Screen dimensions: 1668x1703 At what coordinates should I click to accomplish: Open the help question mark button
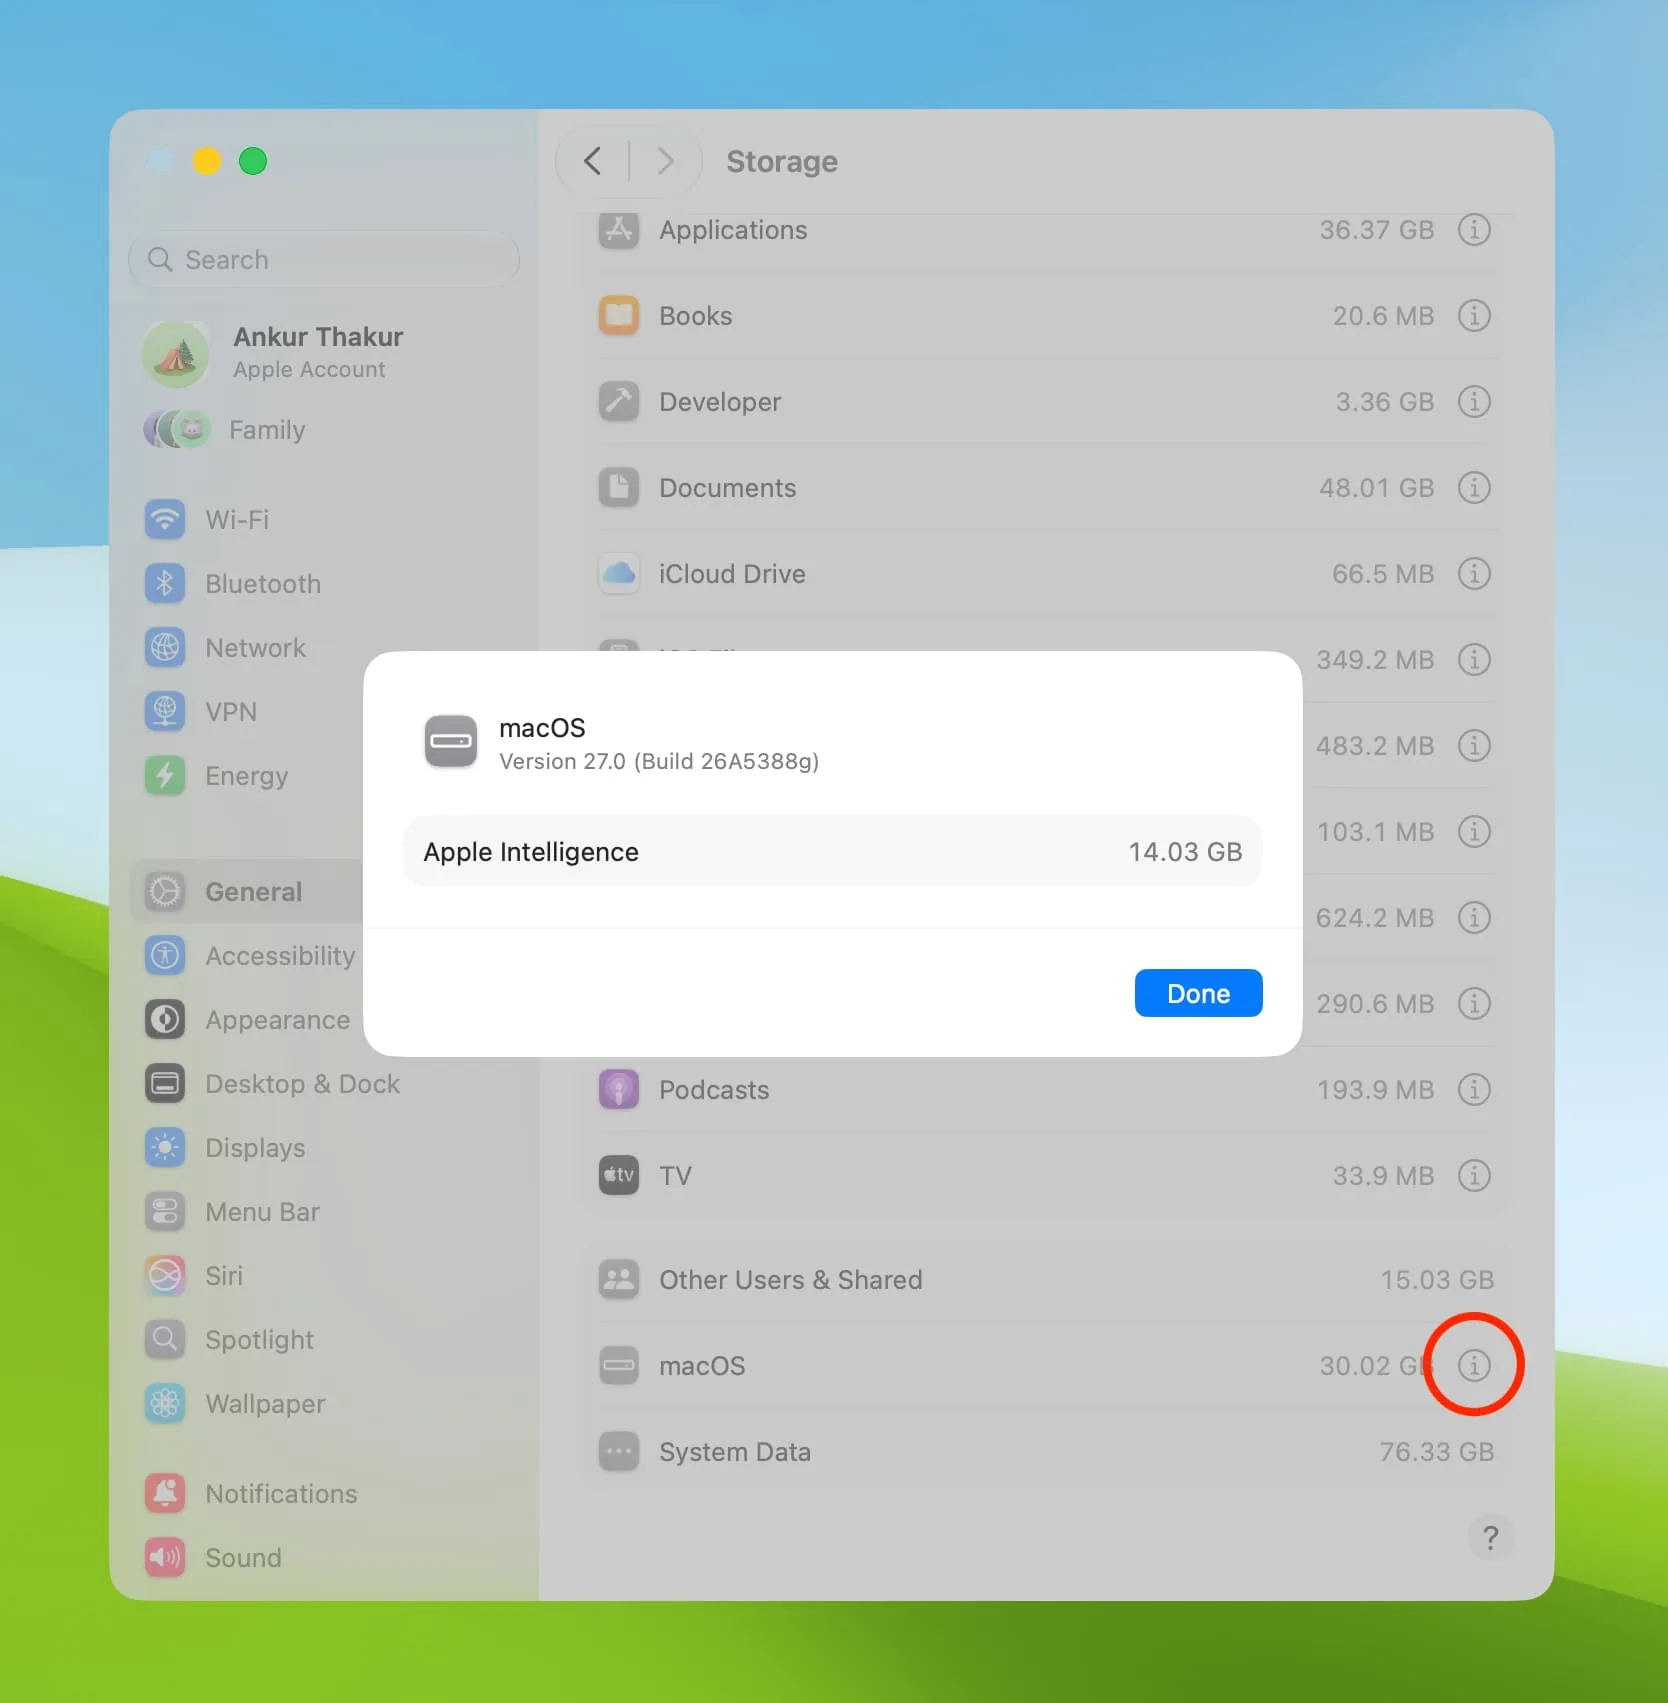point(1490,1538)
